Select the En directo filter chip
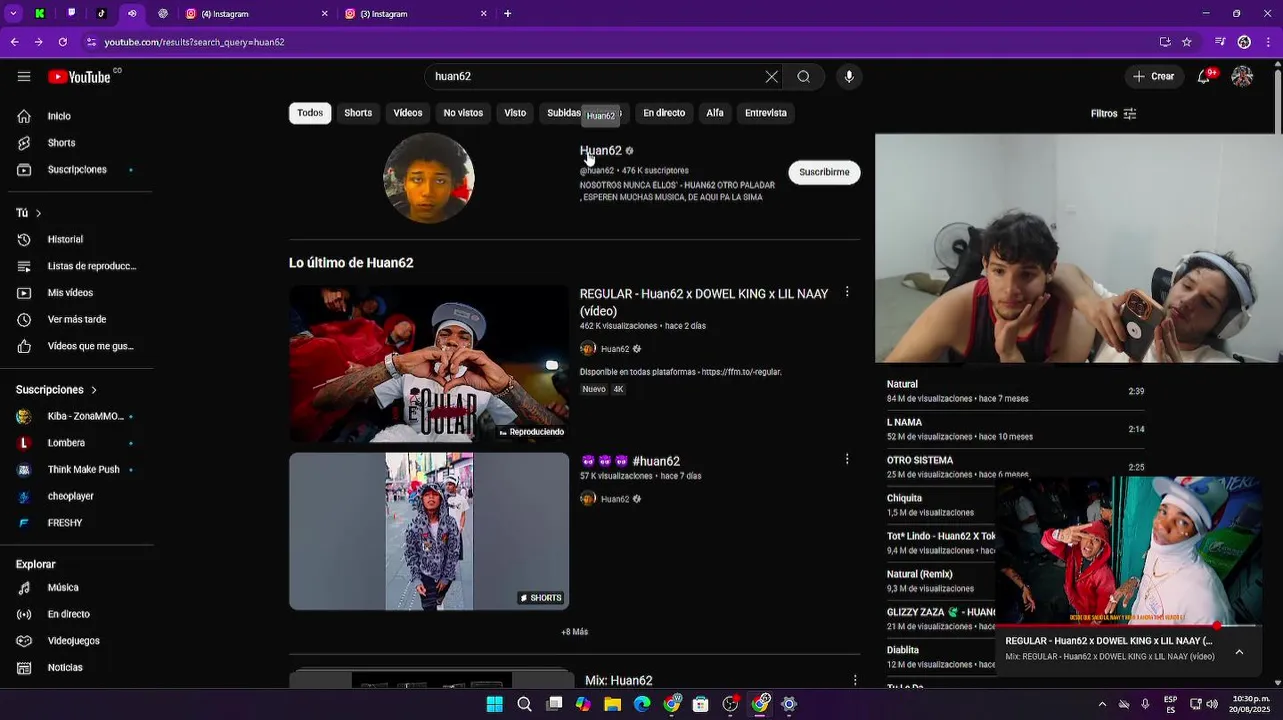This screenshot has width=1283, height=720. coord(664,113)
